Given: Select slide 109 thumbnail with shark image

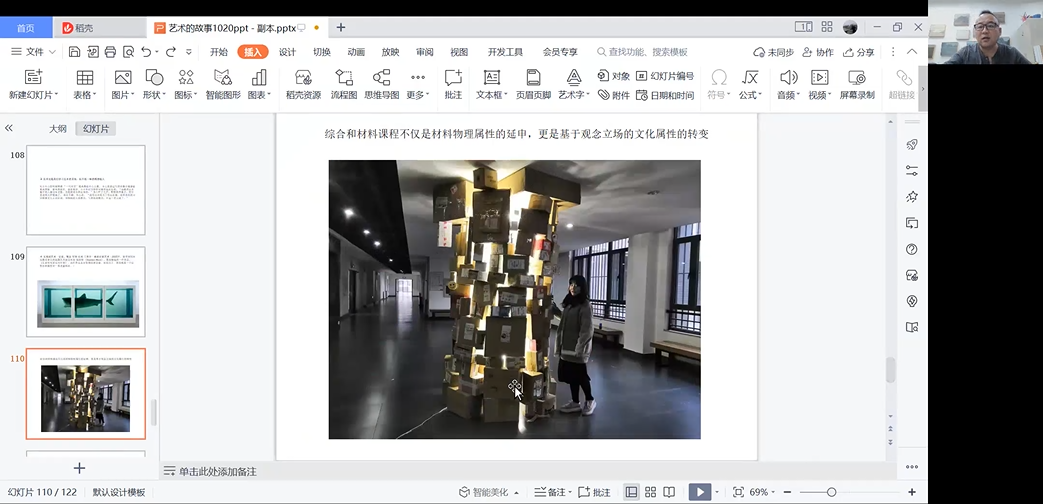Looking at the screenshot, I should pyautogui.click(x=85, y=292).
